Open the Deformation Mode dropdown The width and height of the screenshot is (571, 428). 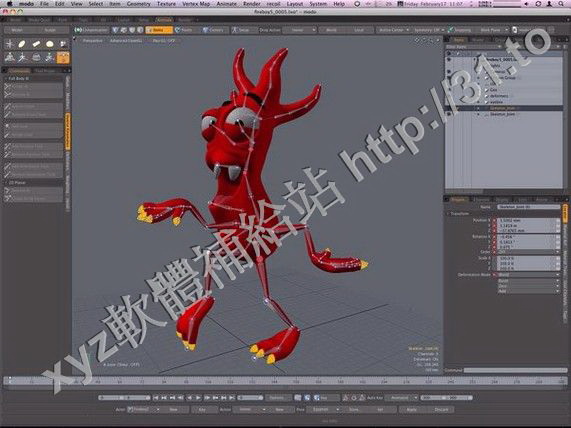click(528, 275)
